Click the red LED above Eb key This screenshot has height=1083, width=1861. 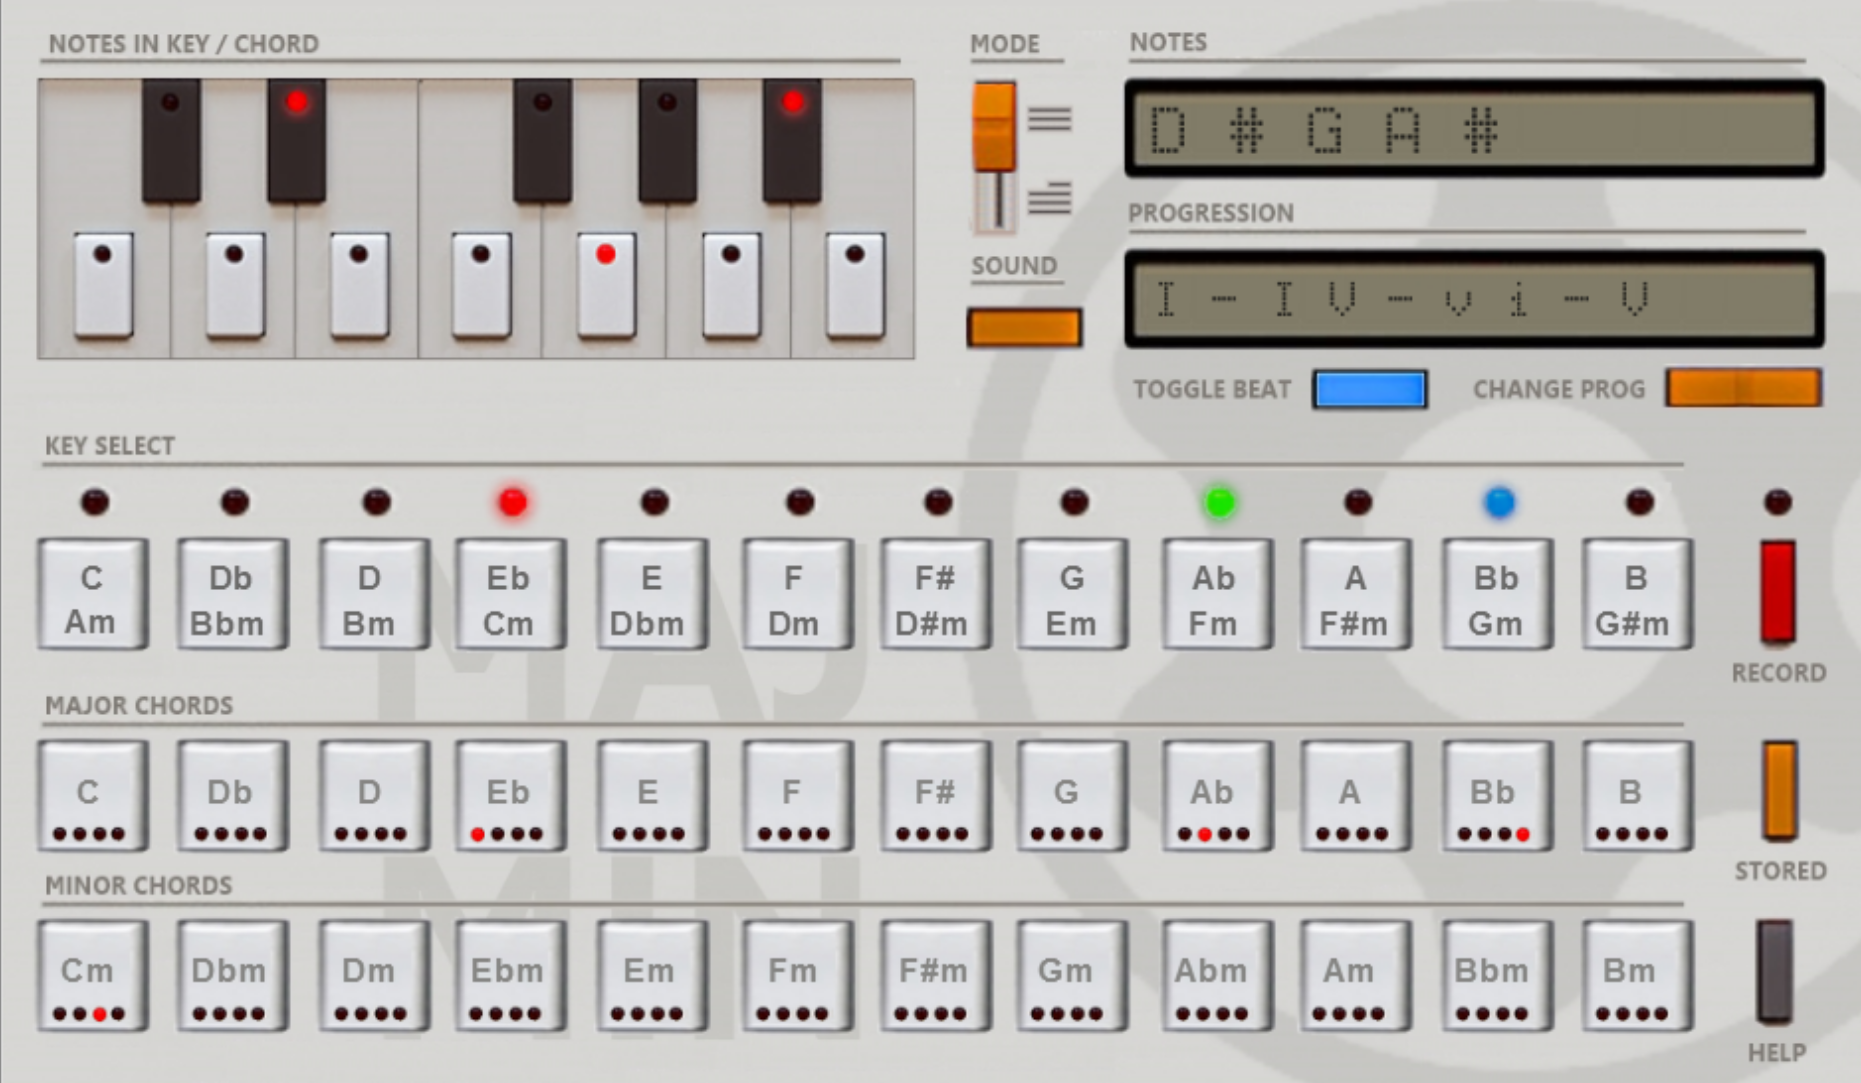(513, 502)
